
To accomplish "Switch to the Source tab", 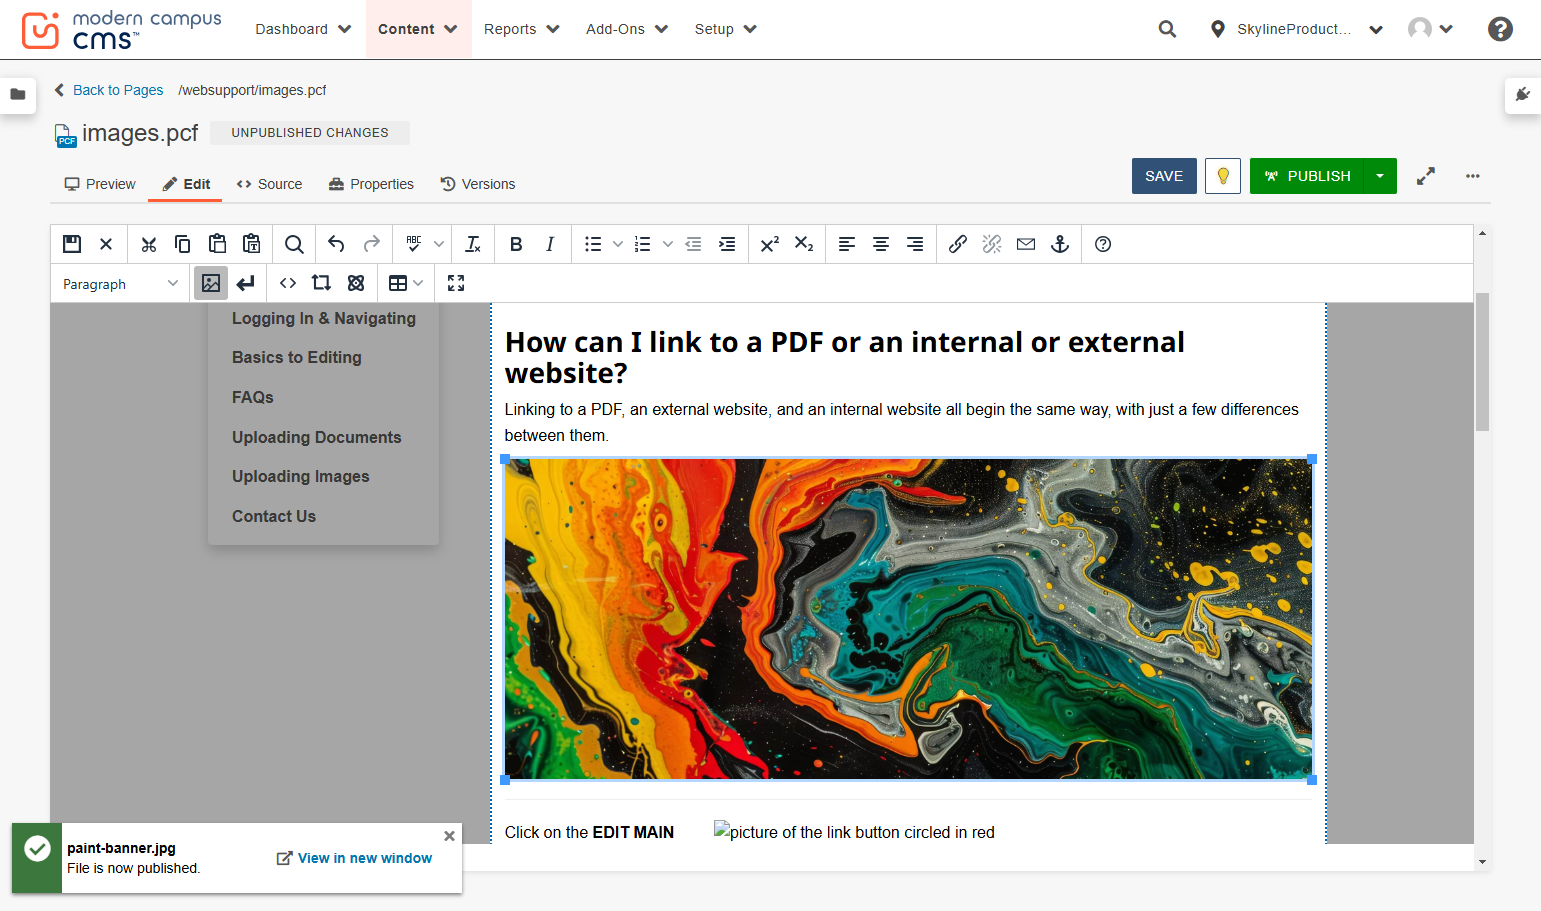I will (x=269, y=184).
